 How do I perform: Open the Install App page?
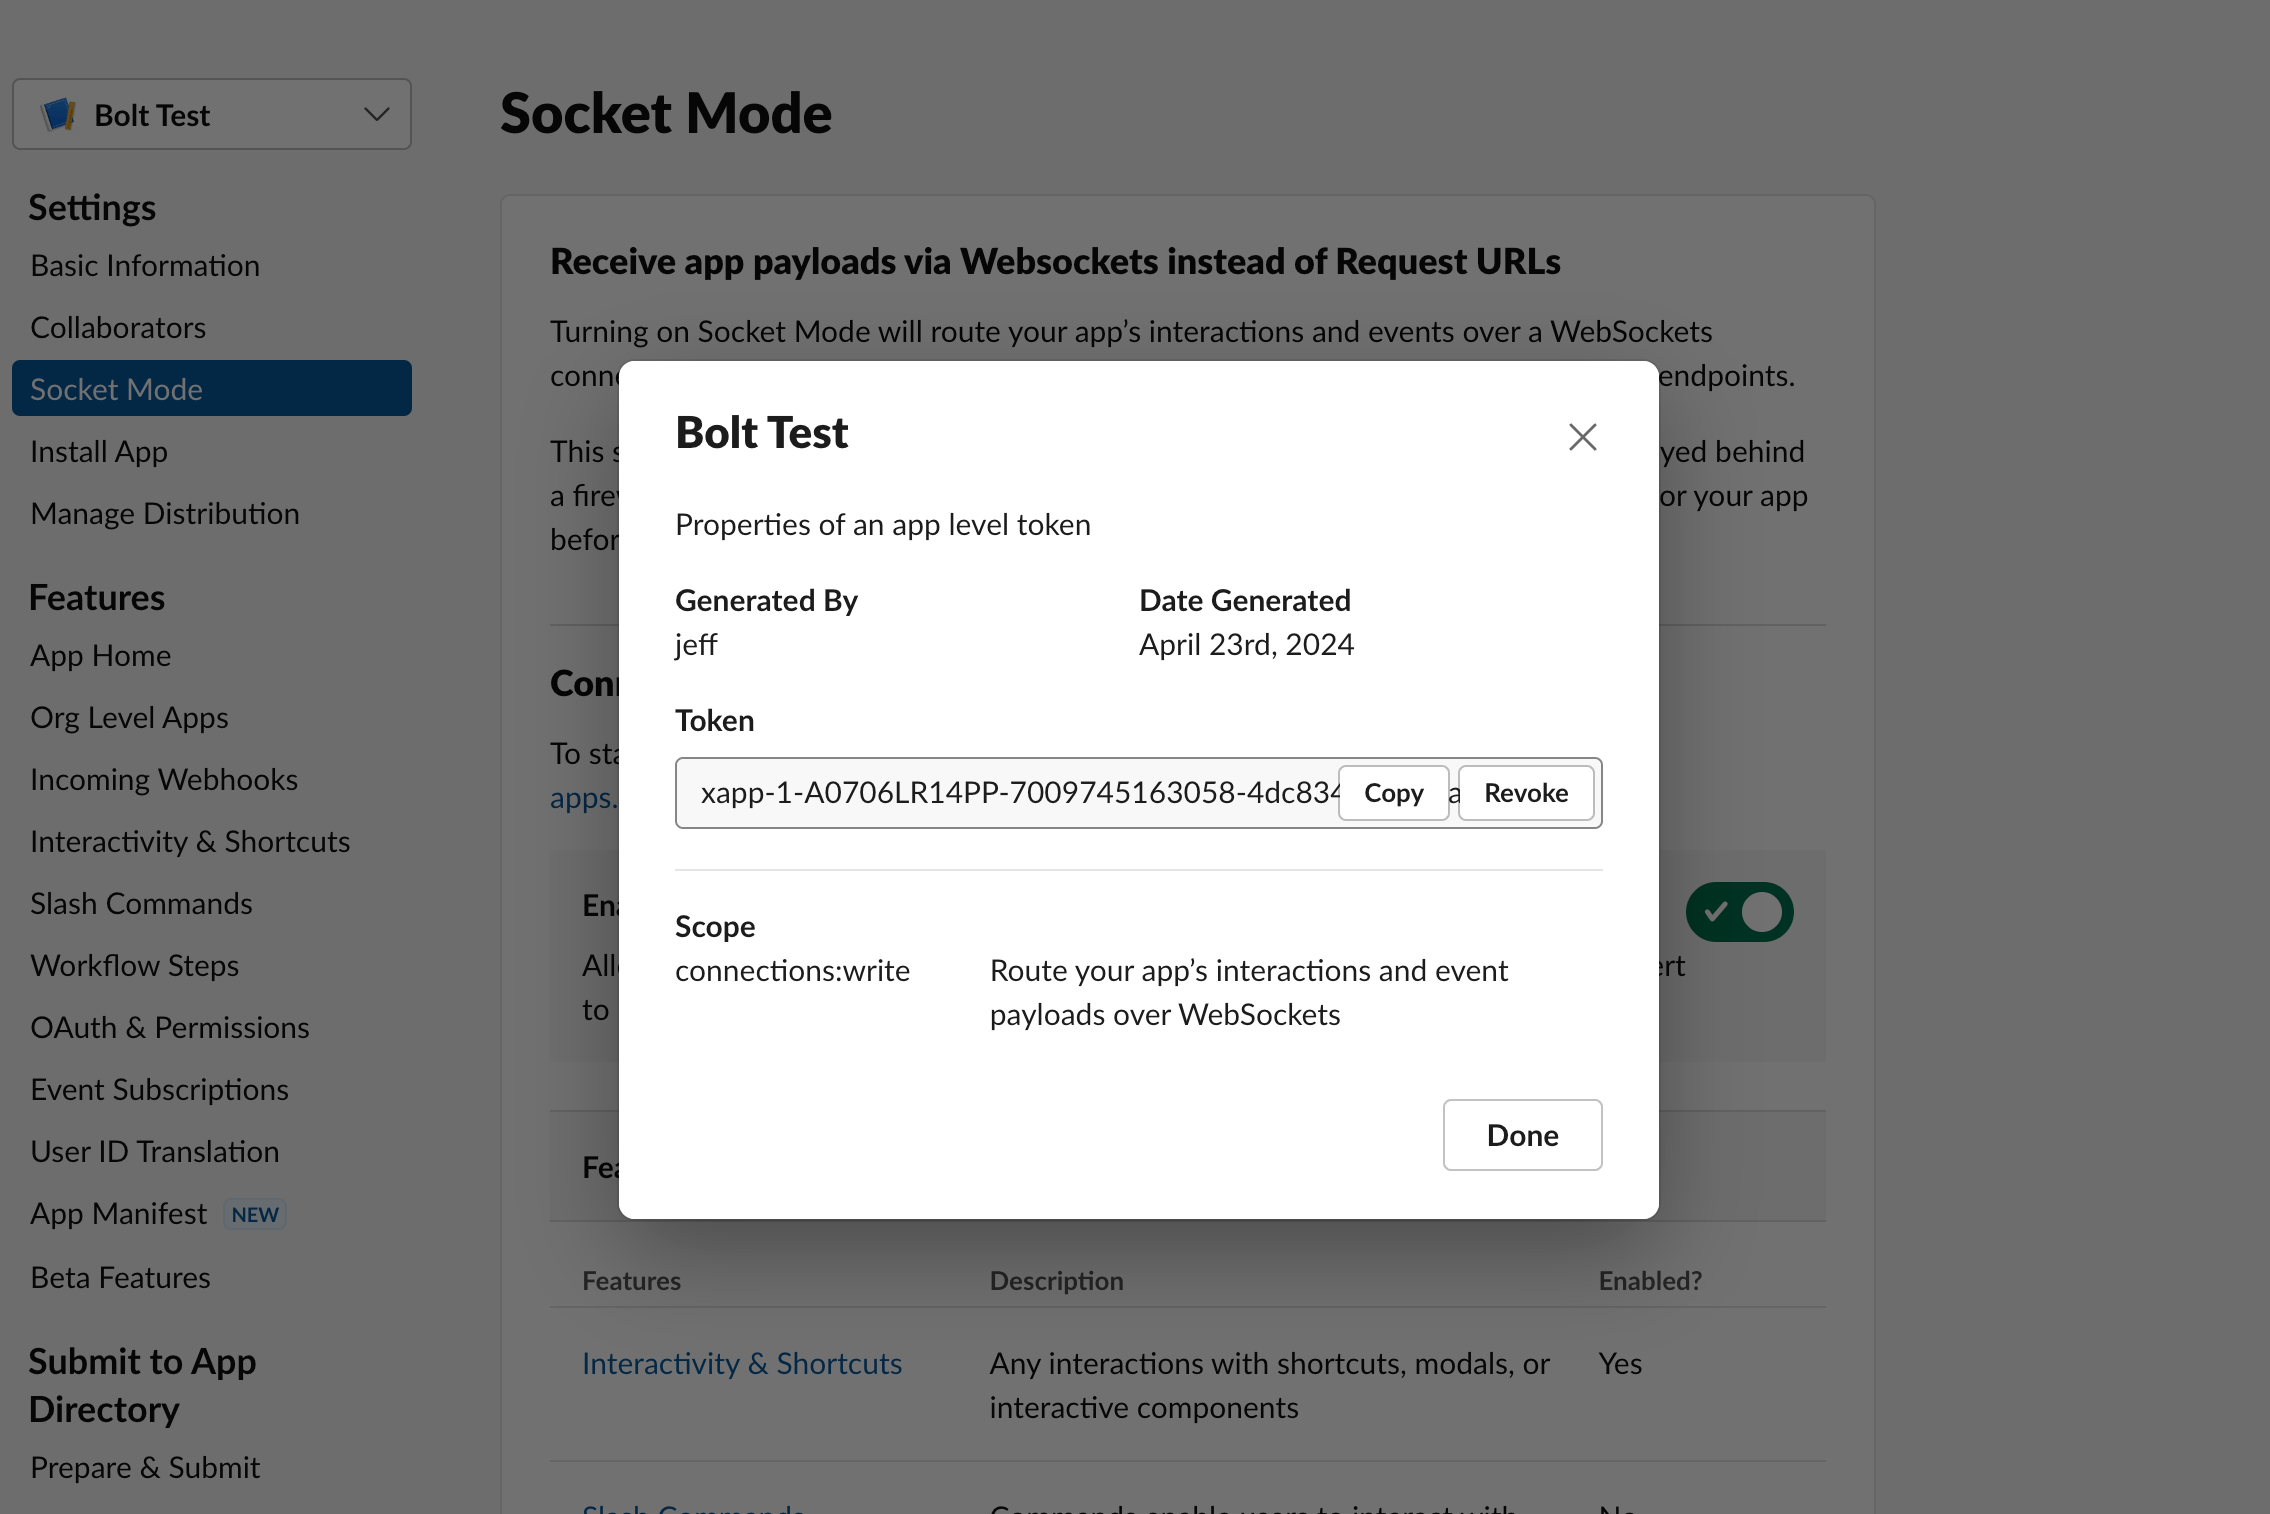(x=98, y=451)
